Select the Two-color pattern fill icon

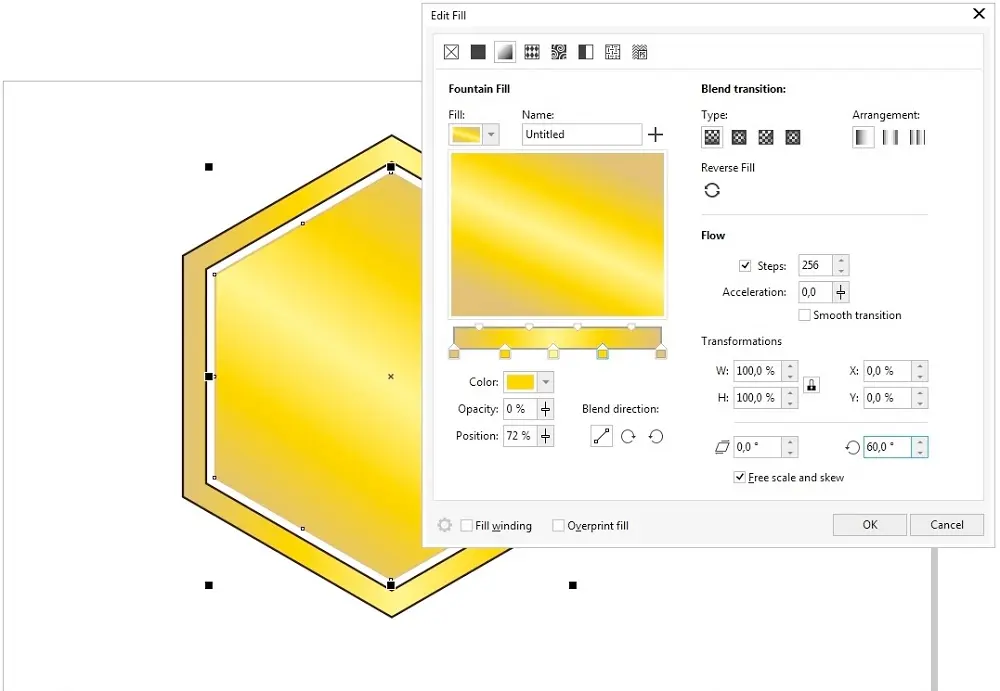(585, 52)
